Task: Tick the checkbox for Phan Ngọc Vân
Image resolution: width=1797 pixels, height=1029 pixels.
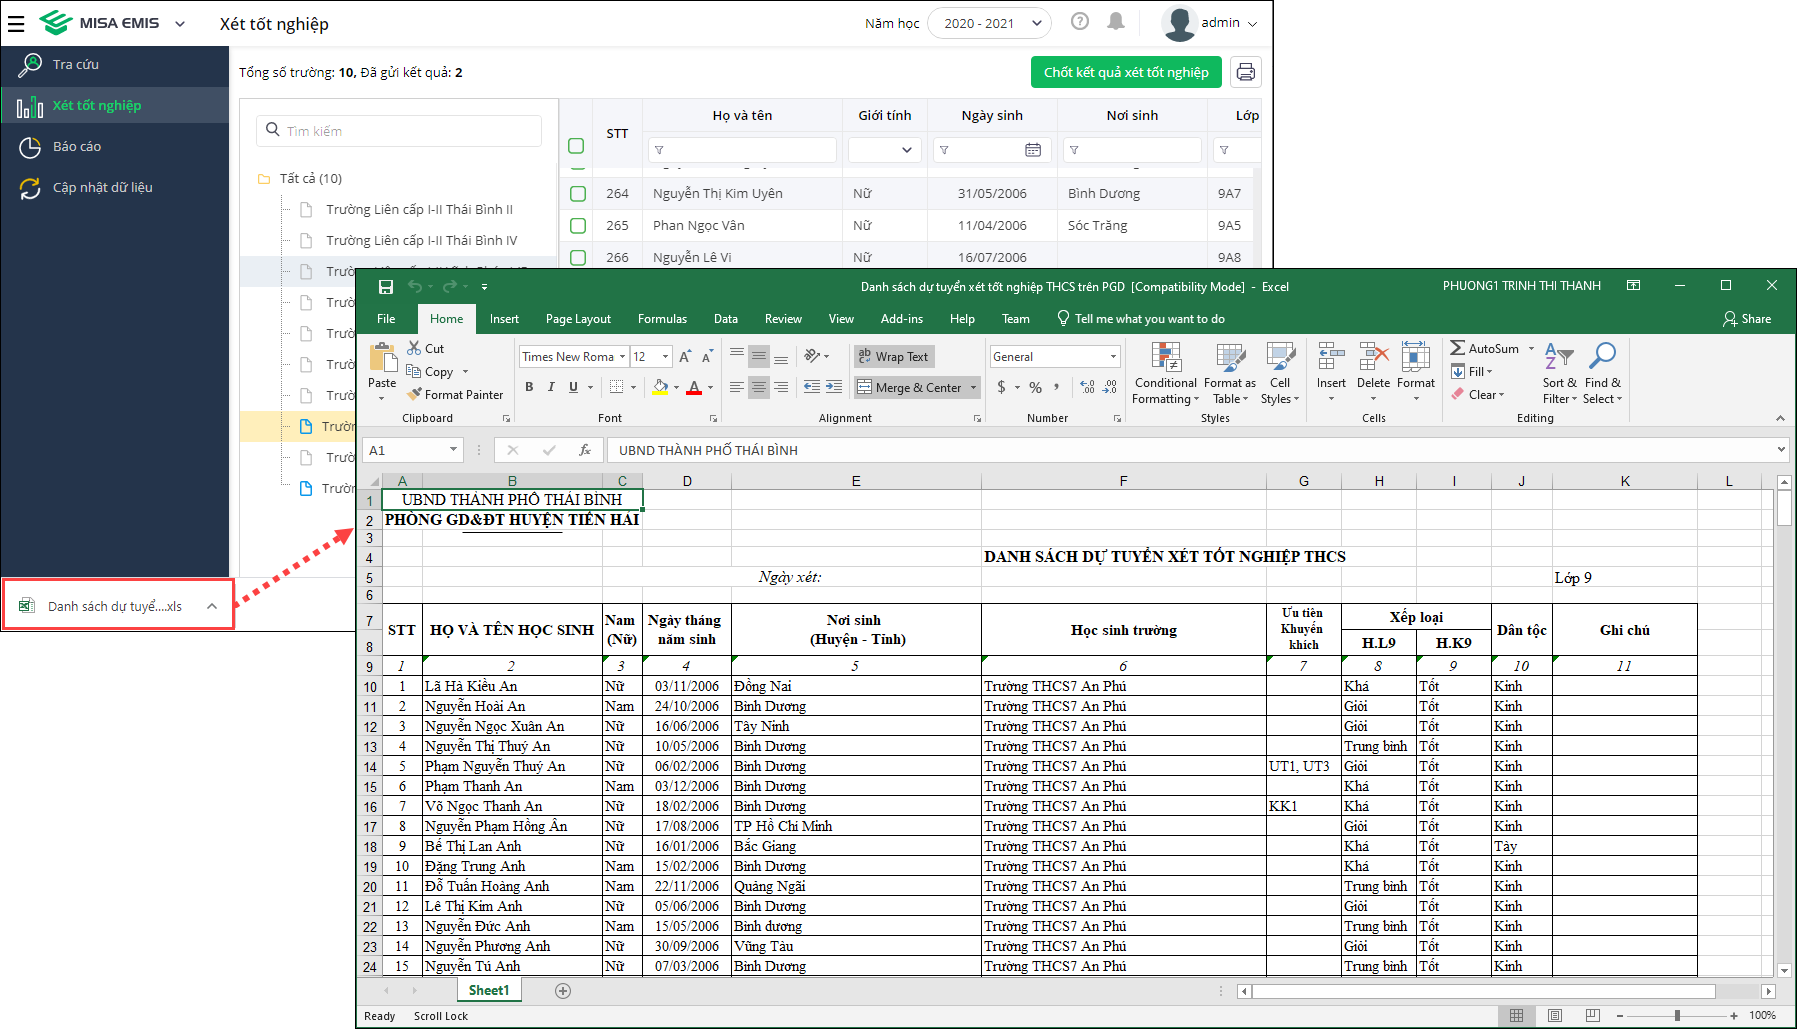Action: click(578, 225)
